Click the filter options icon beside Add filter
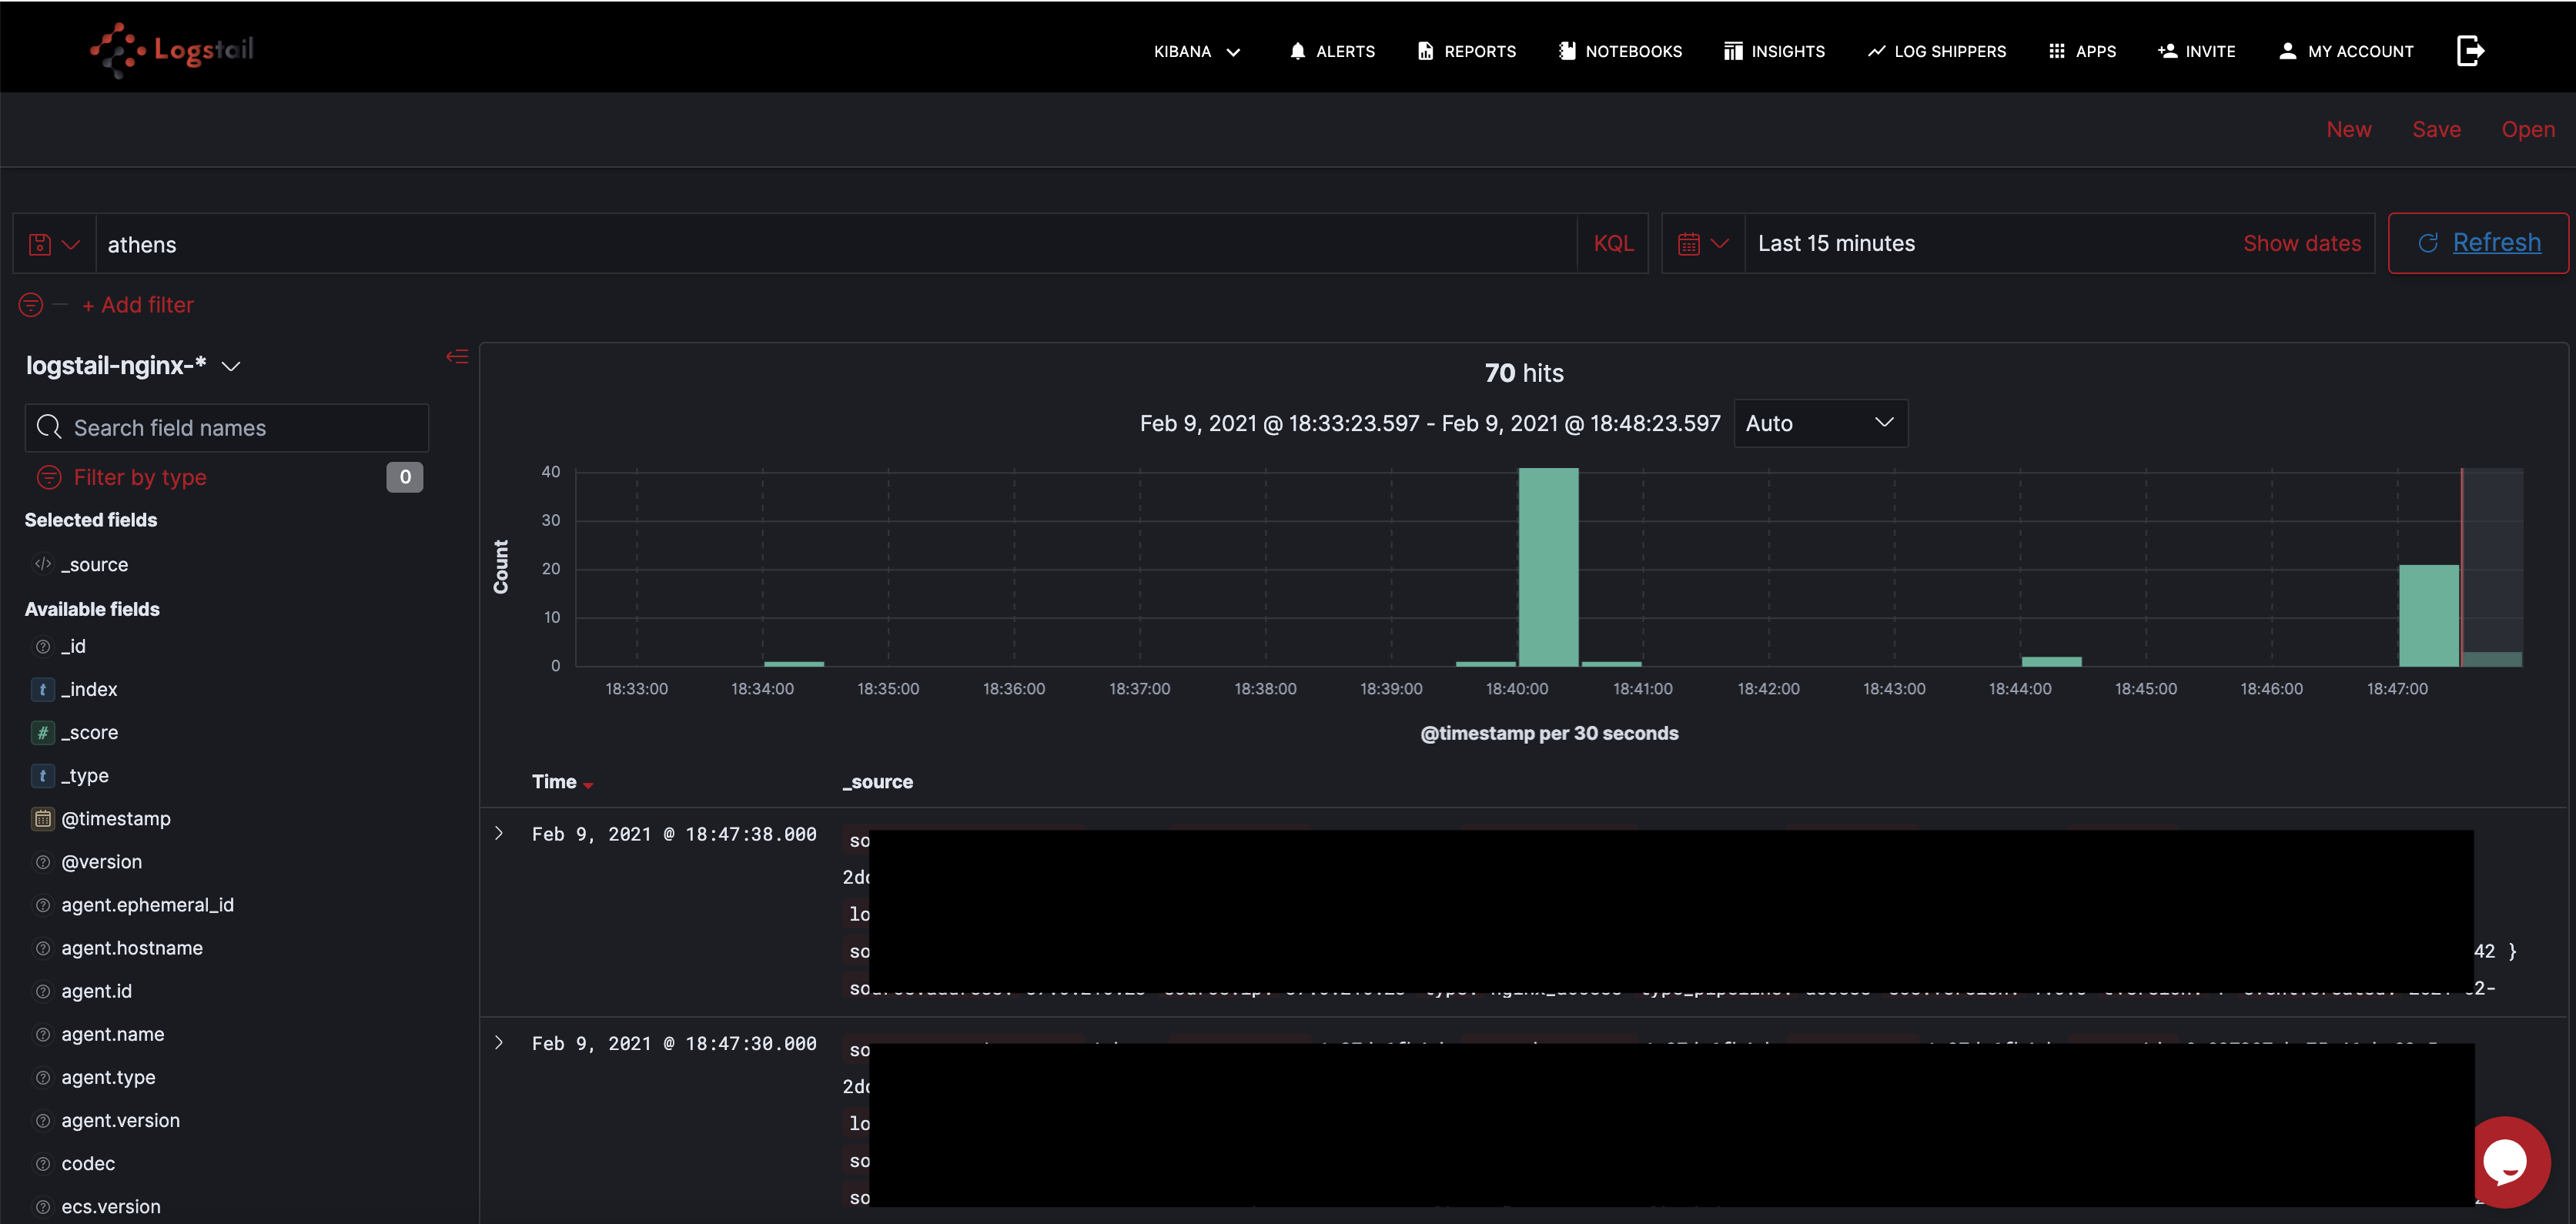The height and width of the screenshot is (1224, 2576). coord(32,305)
